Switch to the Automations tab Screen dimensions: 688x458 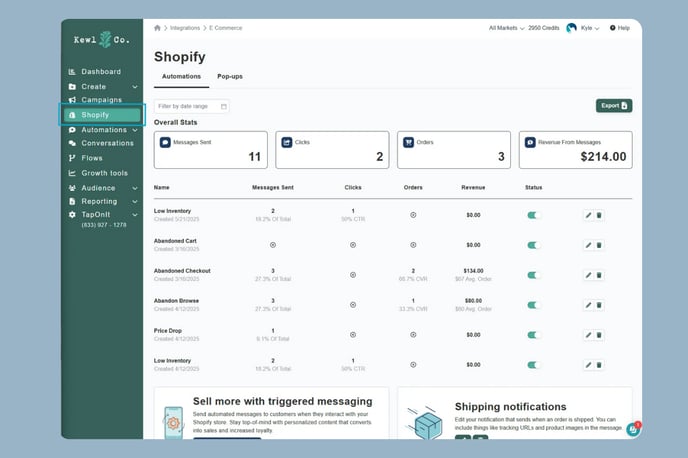tap(181, 77)
